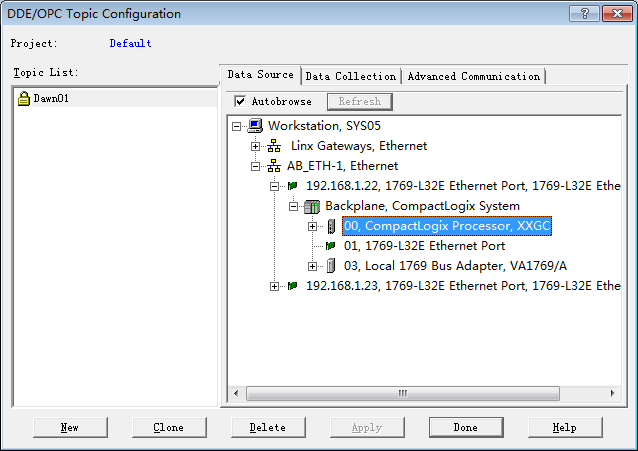Click the CompactLogix Processor module icon

point(331,226)
